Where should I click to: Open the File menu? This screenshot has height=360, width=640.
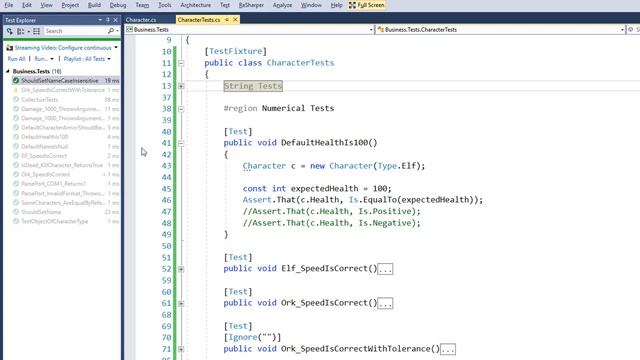(8, 5)
